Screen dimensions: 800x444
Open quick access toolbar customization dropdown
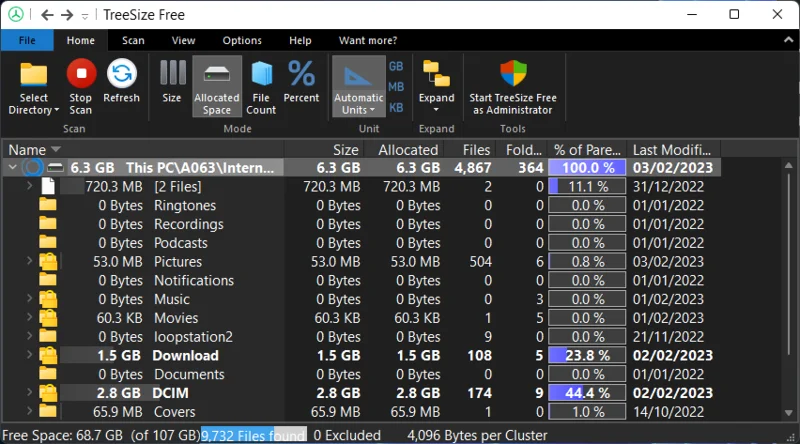[85, 16]
